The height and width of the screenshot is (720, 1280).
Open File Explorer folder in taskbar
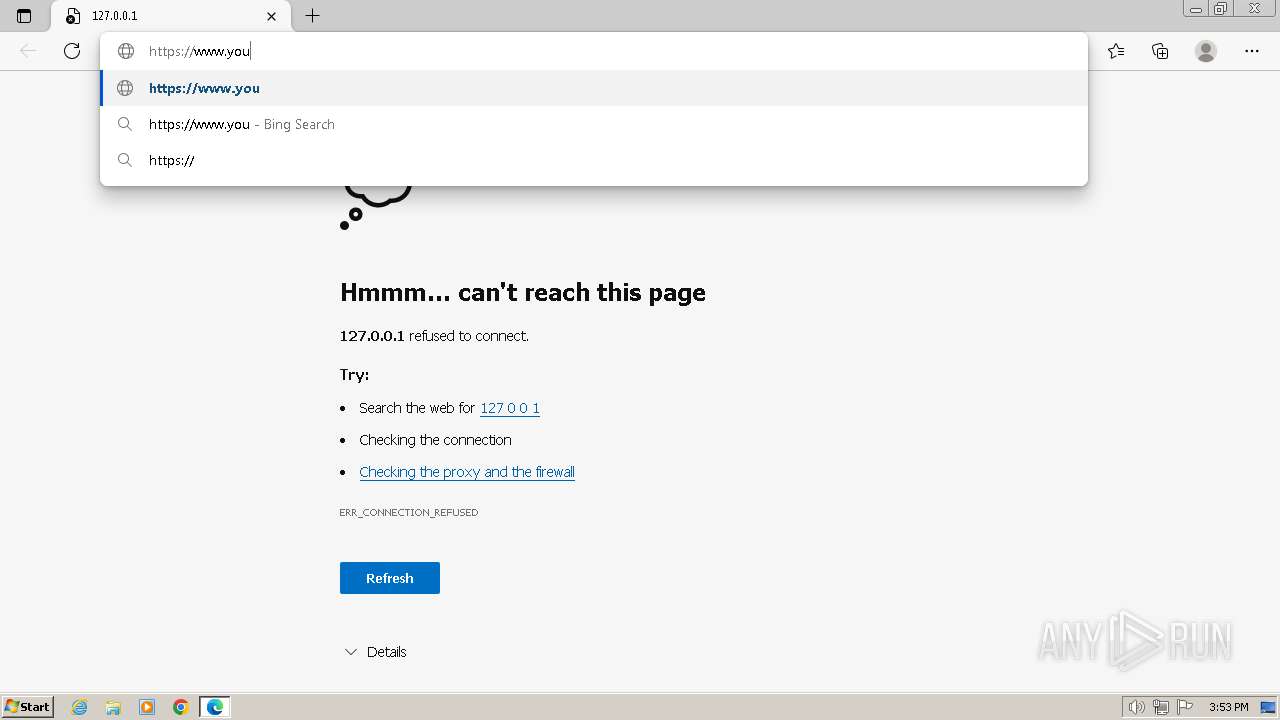click(113, 707)
